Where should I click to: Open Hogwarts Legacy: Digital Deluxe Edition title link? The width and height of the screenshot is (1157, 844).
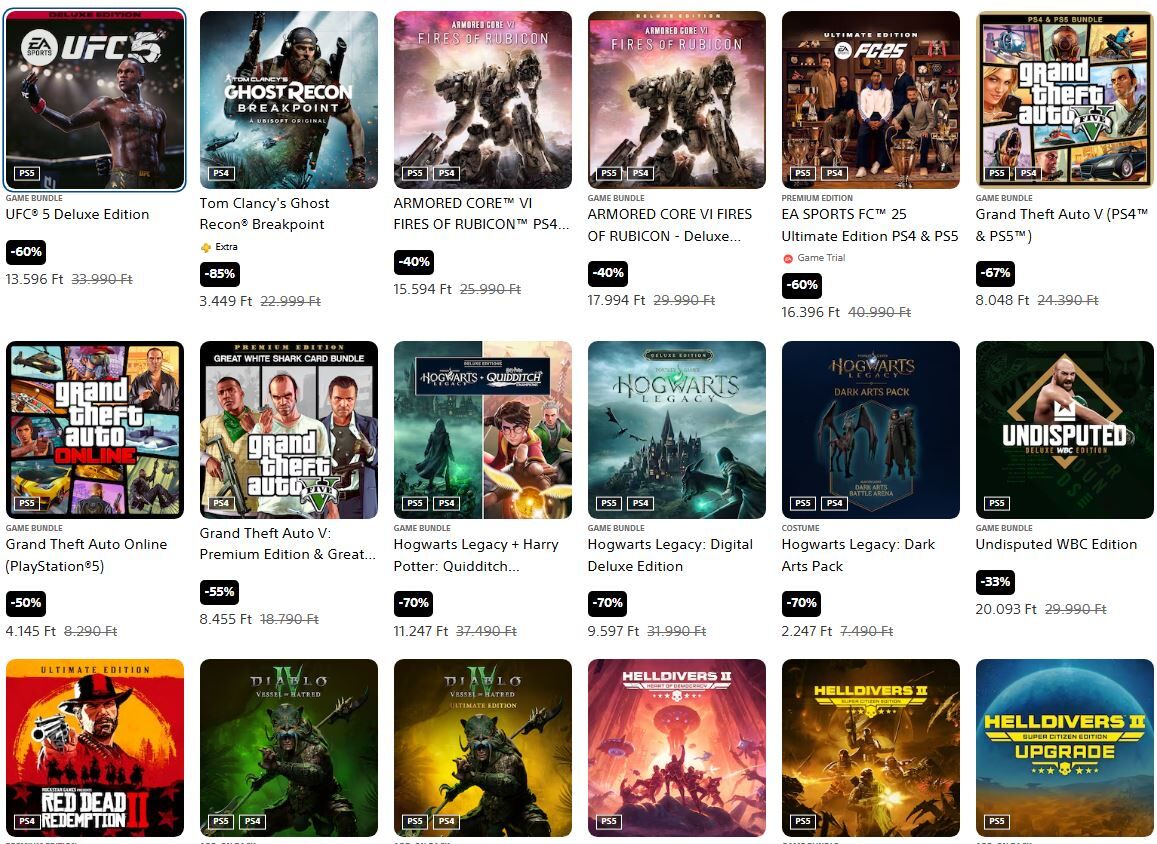(670, 555)
